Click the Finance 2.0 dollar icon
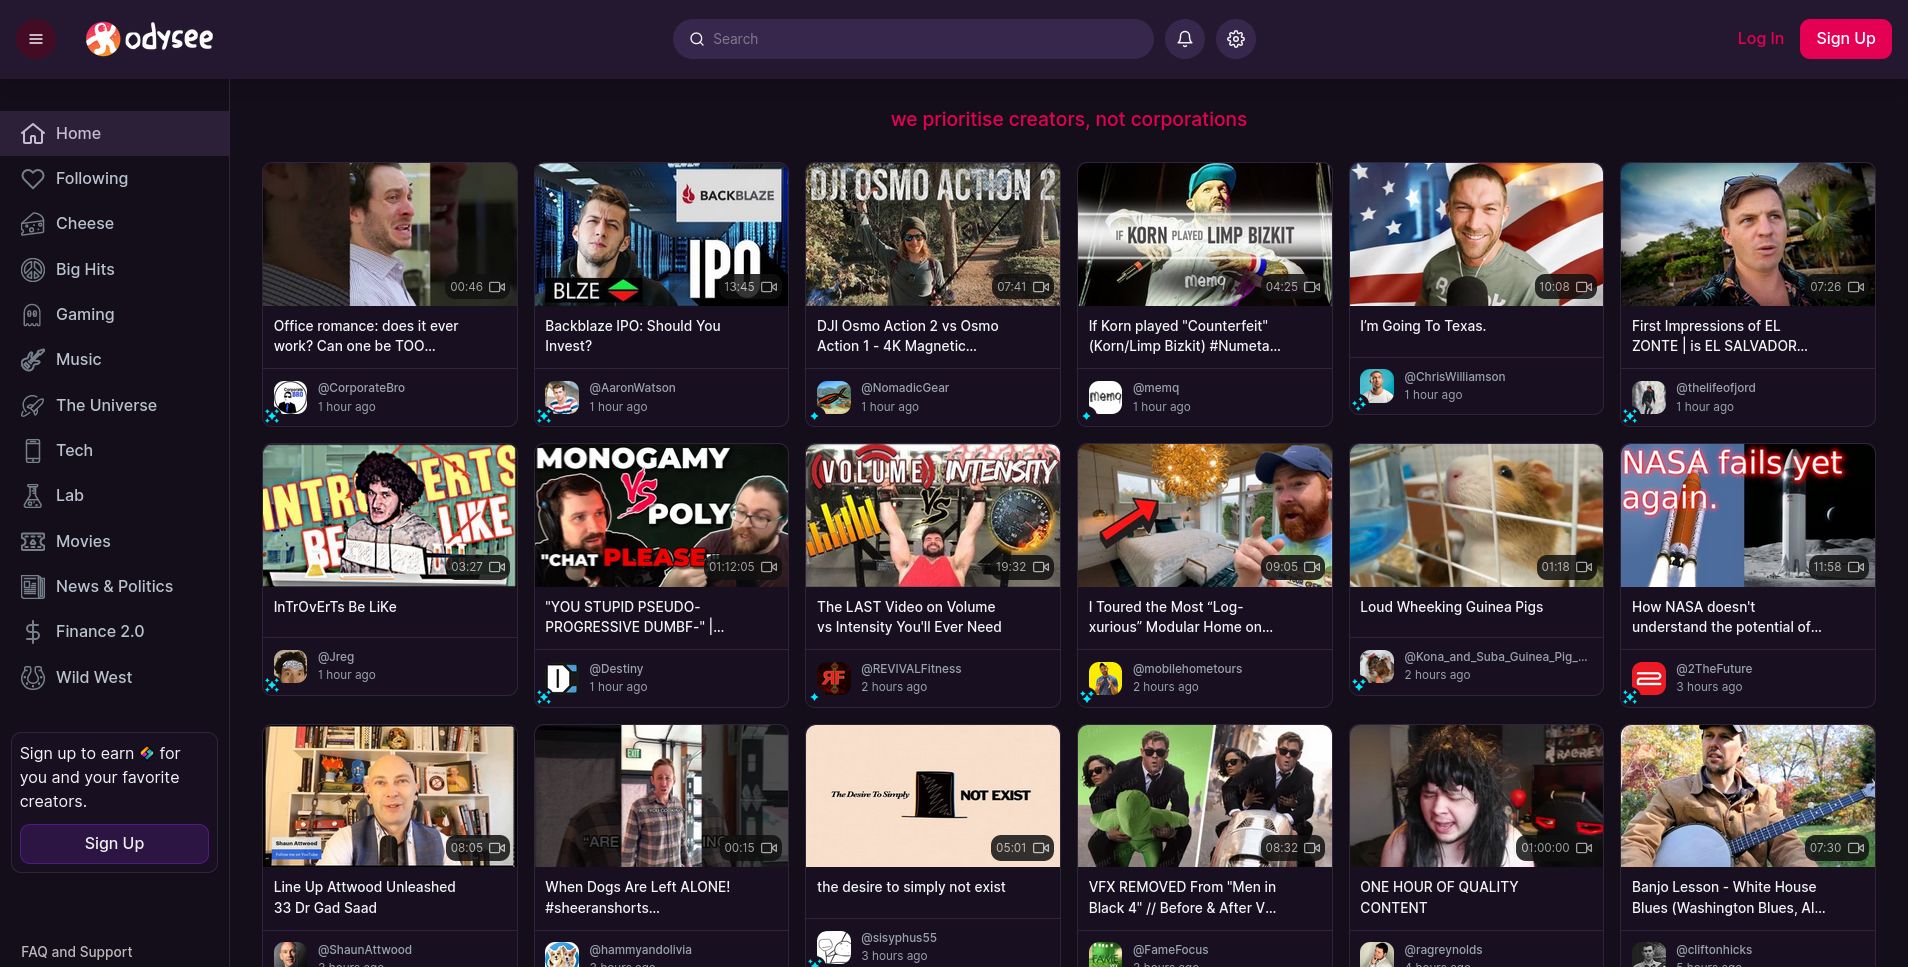 (x=33, y=631)
